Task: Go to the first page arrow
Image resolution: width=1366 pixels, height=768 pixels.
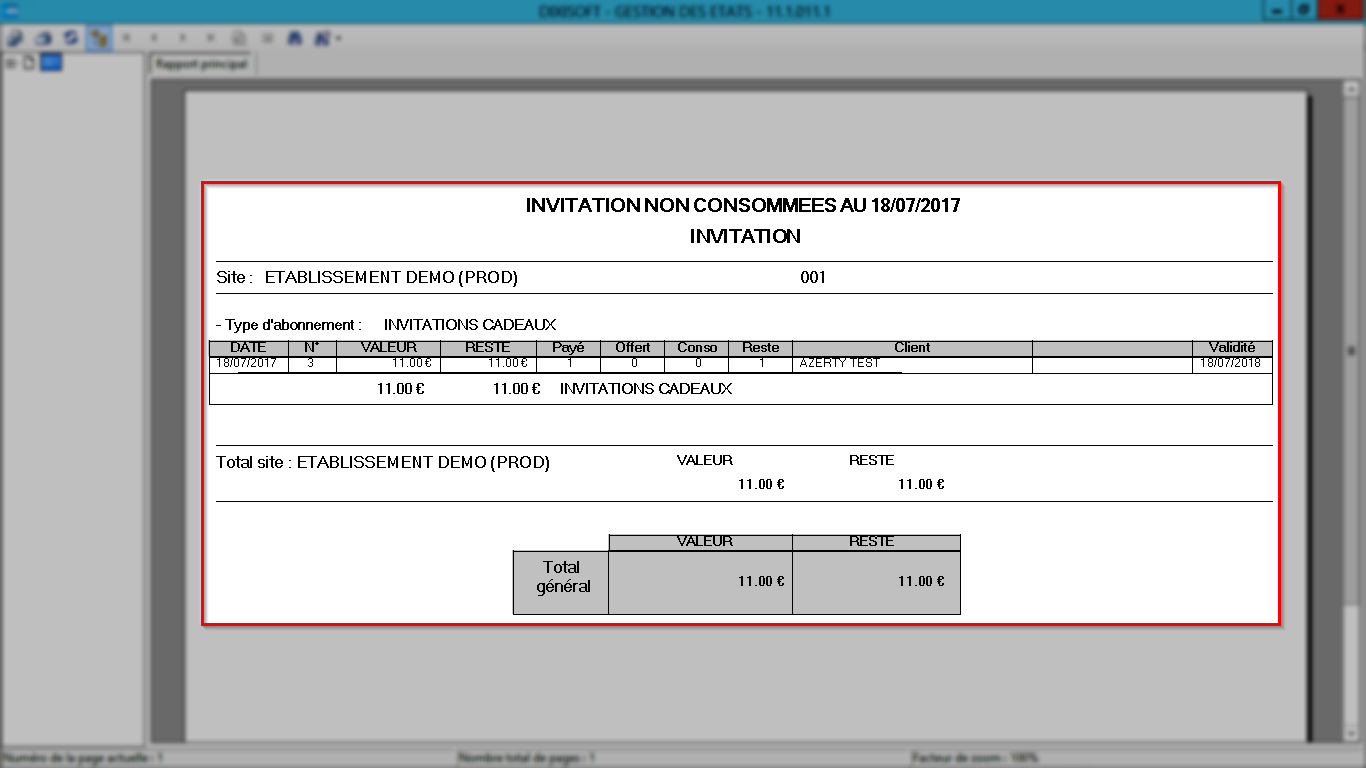Action: tap(127, 38)
